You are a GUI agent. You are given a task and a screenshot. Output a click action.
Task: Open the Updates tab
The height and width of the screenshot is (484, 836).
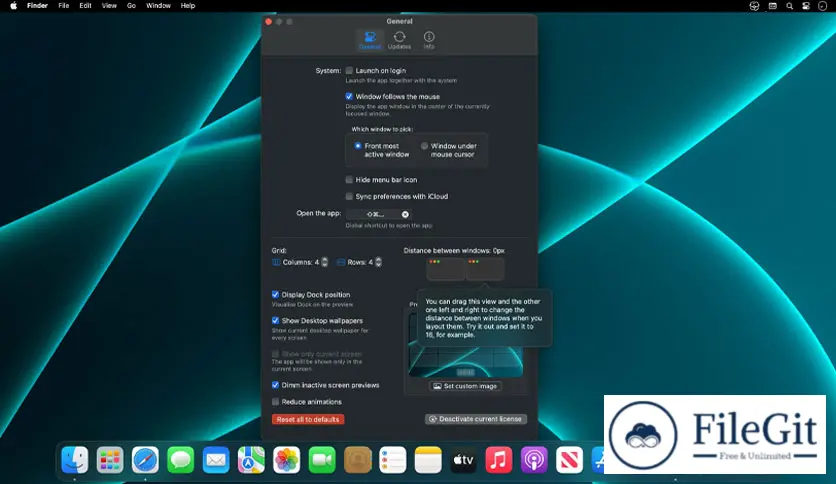point(399,41)
